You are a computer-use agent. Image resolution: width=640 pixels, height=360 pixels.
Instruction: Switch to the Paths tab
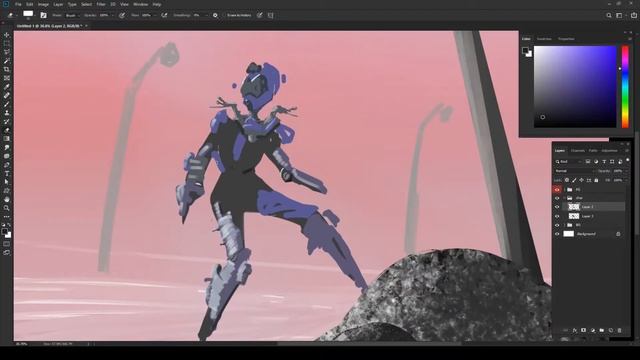pos(593,151)
